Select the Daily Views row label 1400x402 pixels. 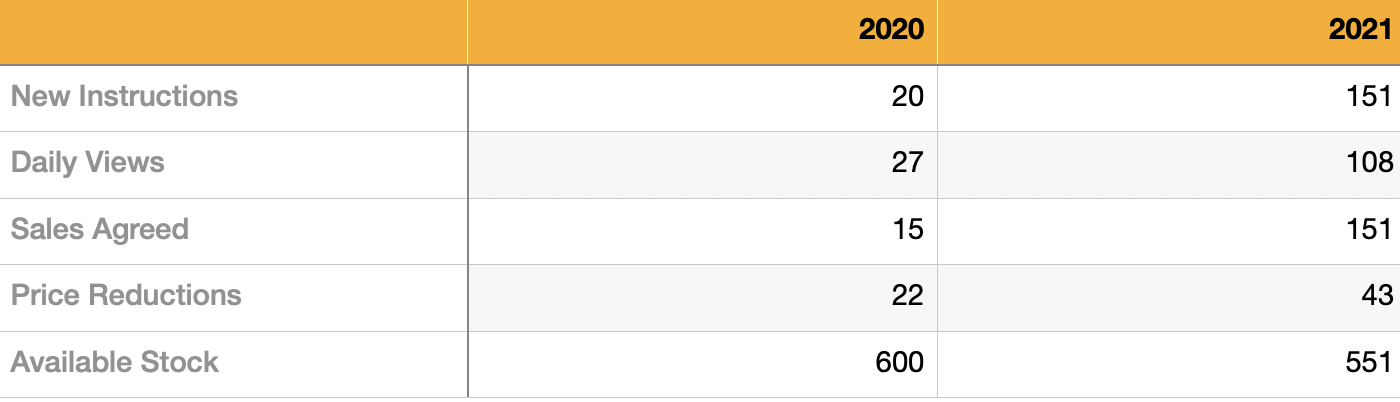click(88, 163)
